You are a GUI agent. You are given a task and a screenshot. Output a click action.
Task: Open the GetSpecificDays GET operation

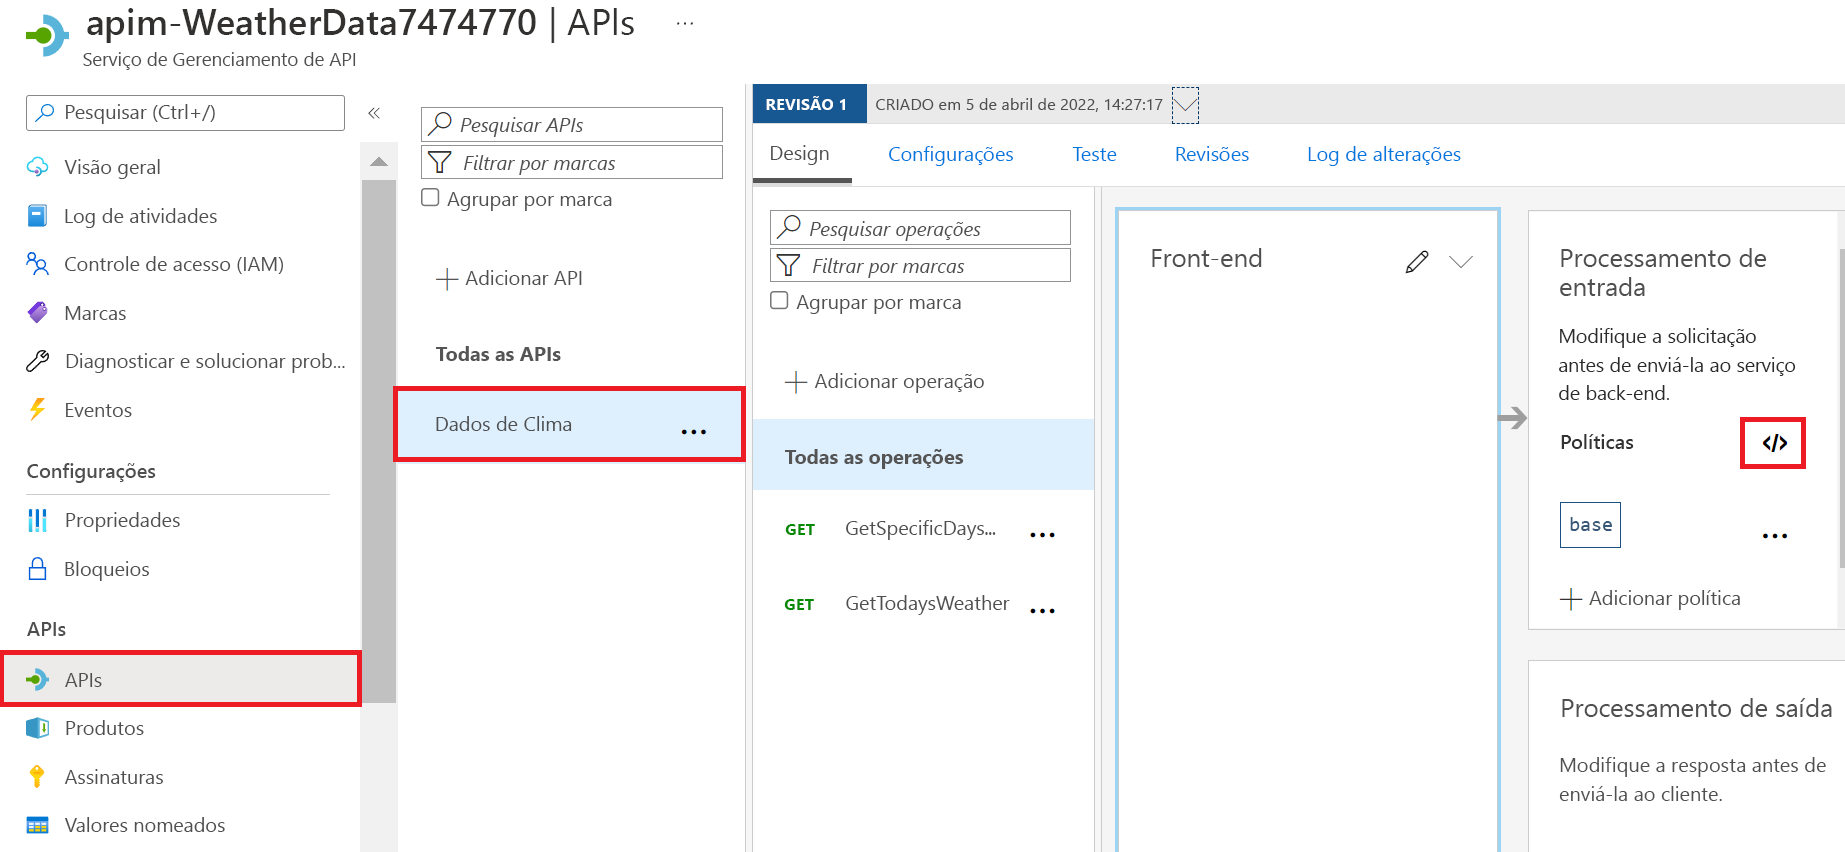pyautogui.click(x=920, y=529)
